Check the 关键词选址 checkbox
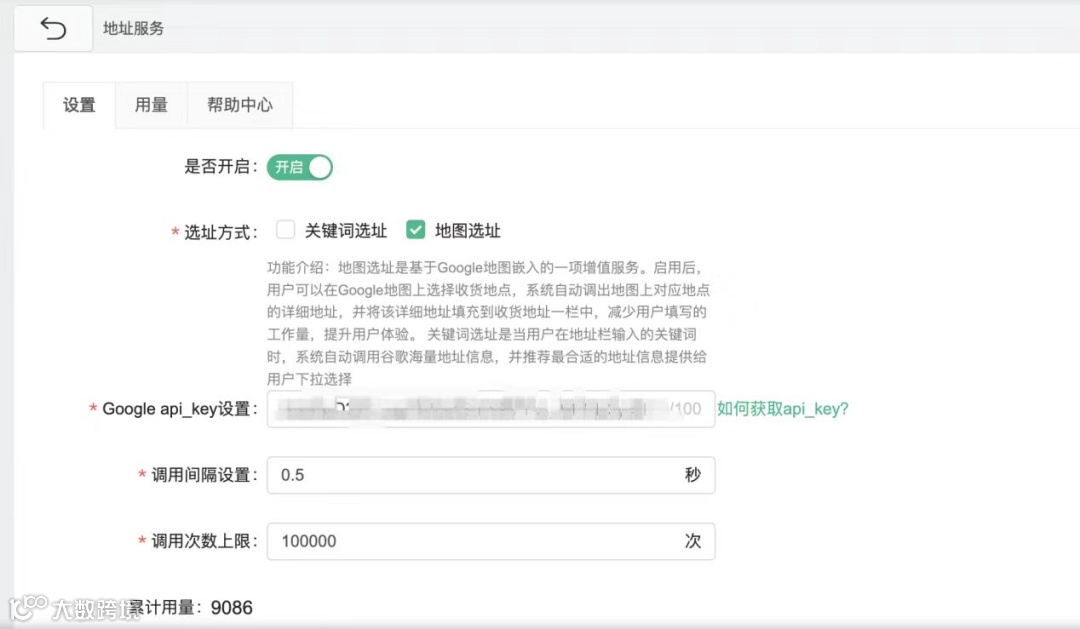 pyautogui.click(x=286, y=229)
